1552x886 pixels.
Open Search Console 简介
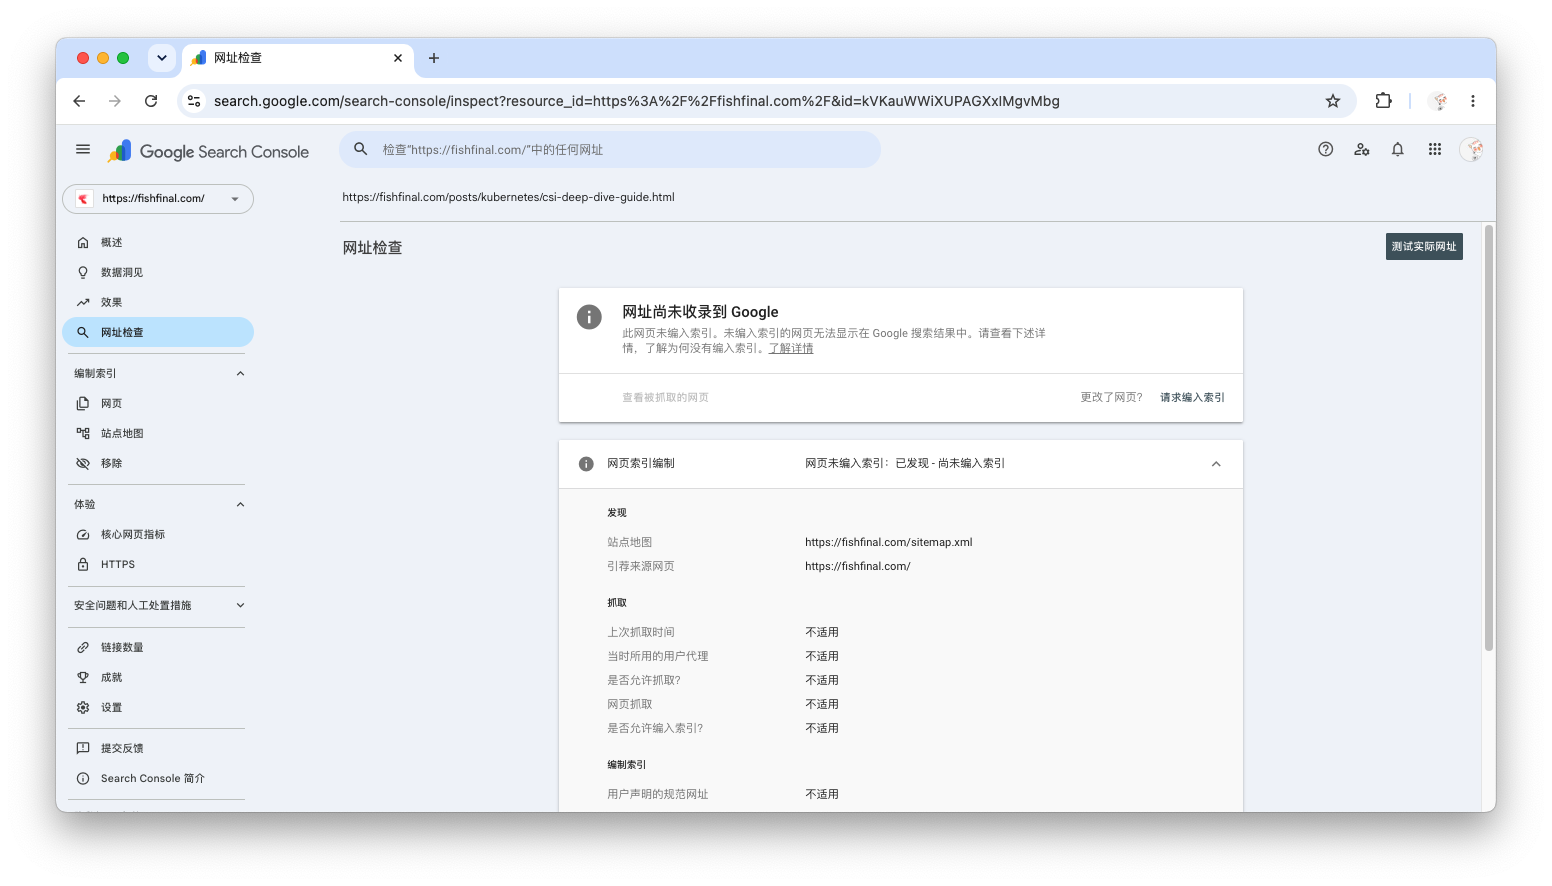(x=158, y=779)
